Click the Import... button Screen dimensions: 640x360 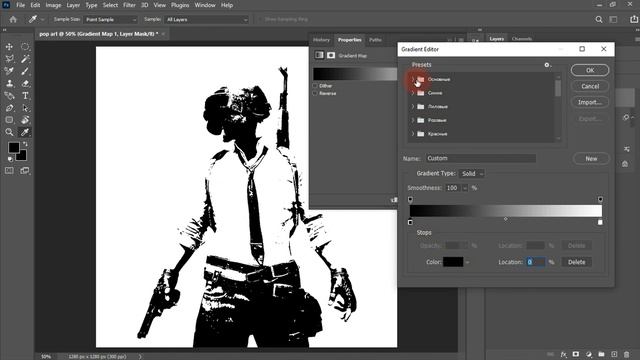point(590,102)
